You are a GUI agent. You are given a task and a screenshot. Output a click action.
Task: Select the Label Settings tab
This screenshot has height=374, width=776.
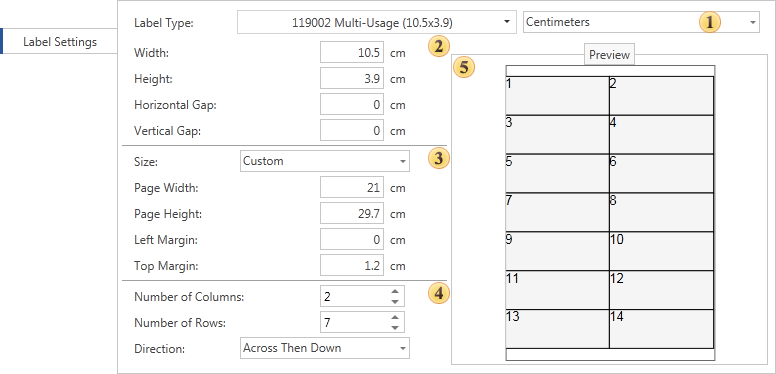pyautogui.click(x=59, y=42)
